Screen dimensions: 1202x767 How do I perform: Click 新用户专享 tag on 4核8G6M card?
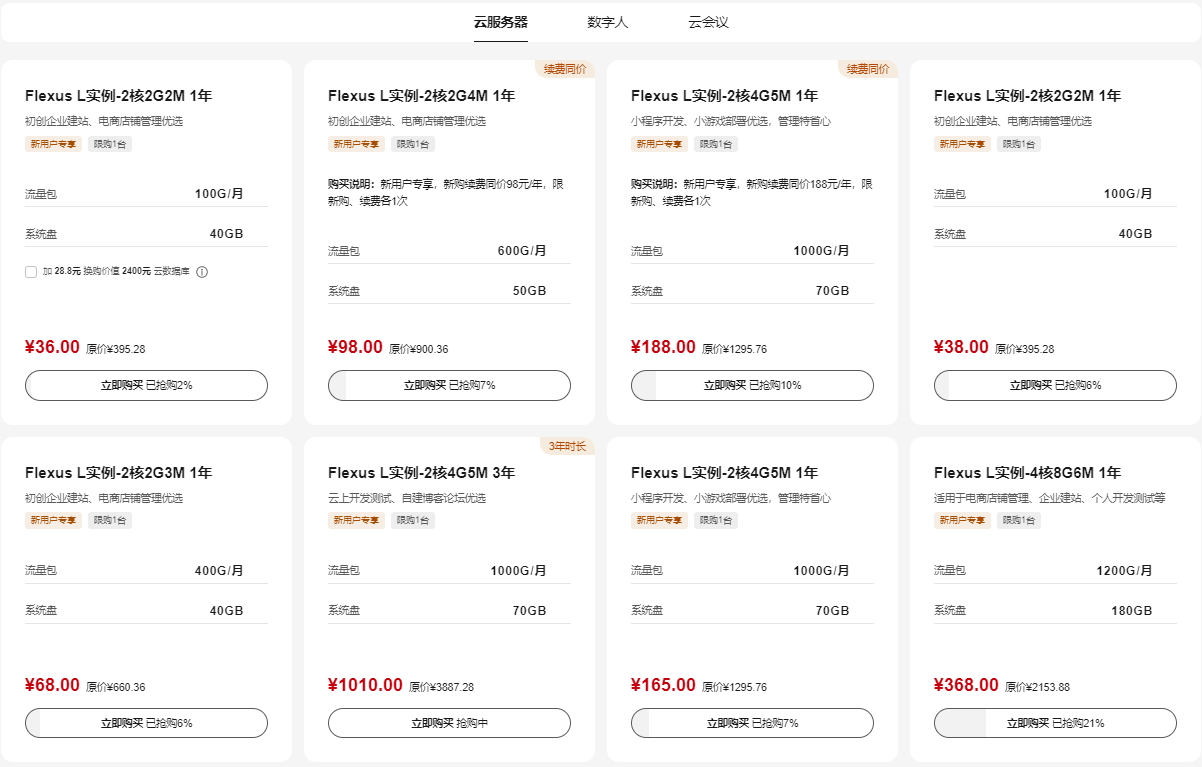pyautogui.click(x=963, y=521)
